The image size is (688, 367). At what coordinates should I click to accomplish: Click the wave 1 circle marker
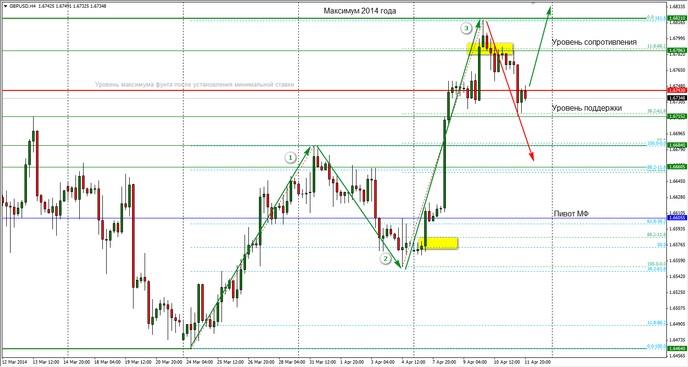pyautogui.click(x=290, y=158)
